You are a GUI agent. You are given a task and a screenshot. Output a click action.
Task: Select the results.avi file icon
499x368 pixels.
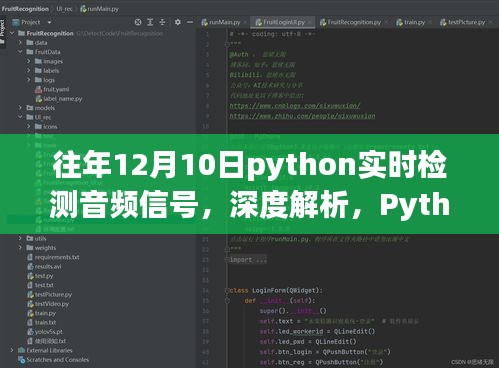pos(30,266)
